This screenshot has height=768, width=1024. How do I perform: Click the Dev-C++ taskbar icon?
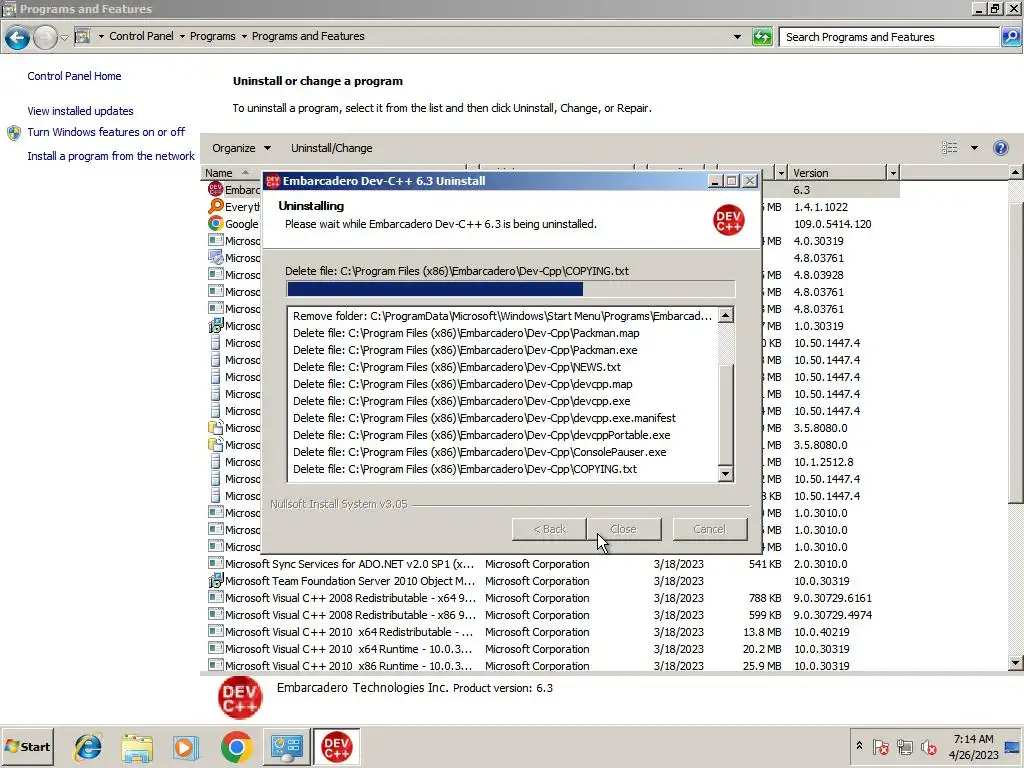click(x=336, y=746)
